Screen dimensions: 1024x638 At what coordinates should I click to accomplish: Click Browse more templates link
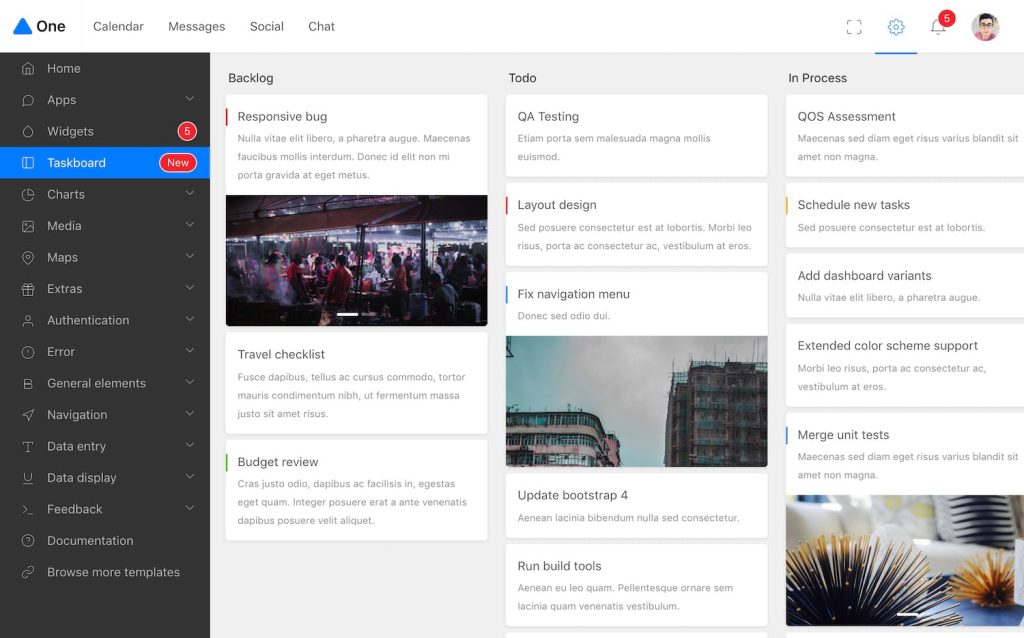[114, 572]
